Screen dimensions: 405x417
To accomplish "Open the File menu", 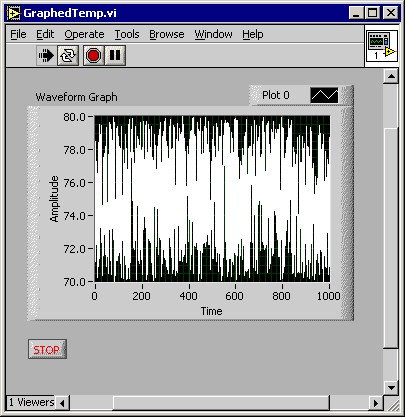I will click(18, 34).
